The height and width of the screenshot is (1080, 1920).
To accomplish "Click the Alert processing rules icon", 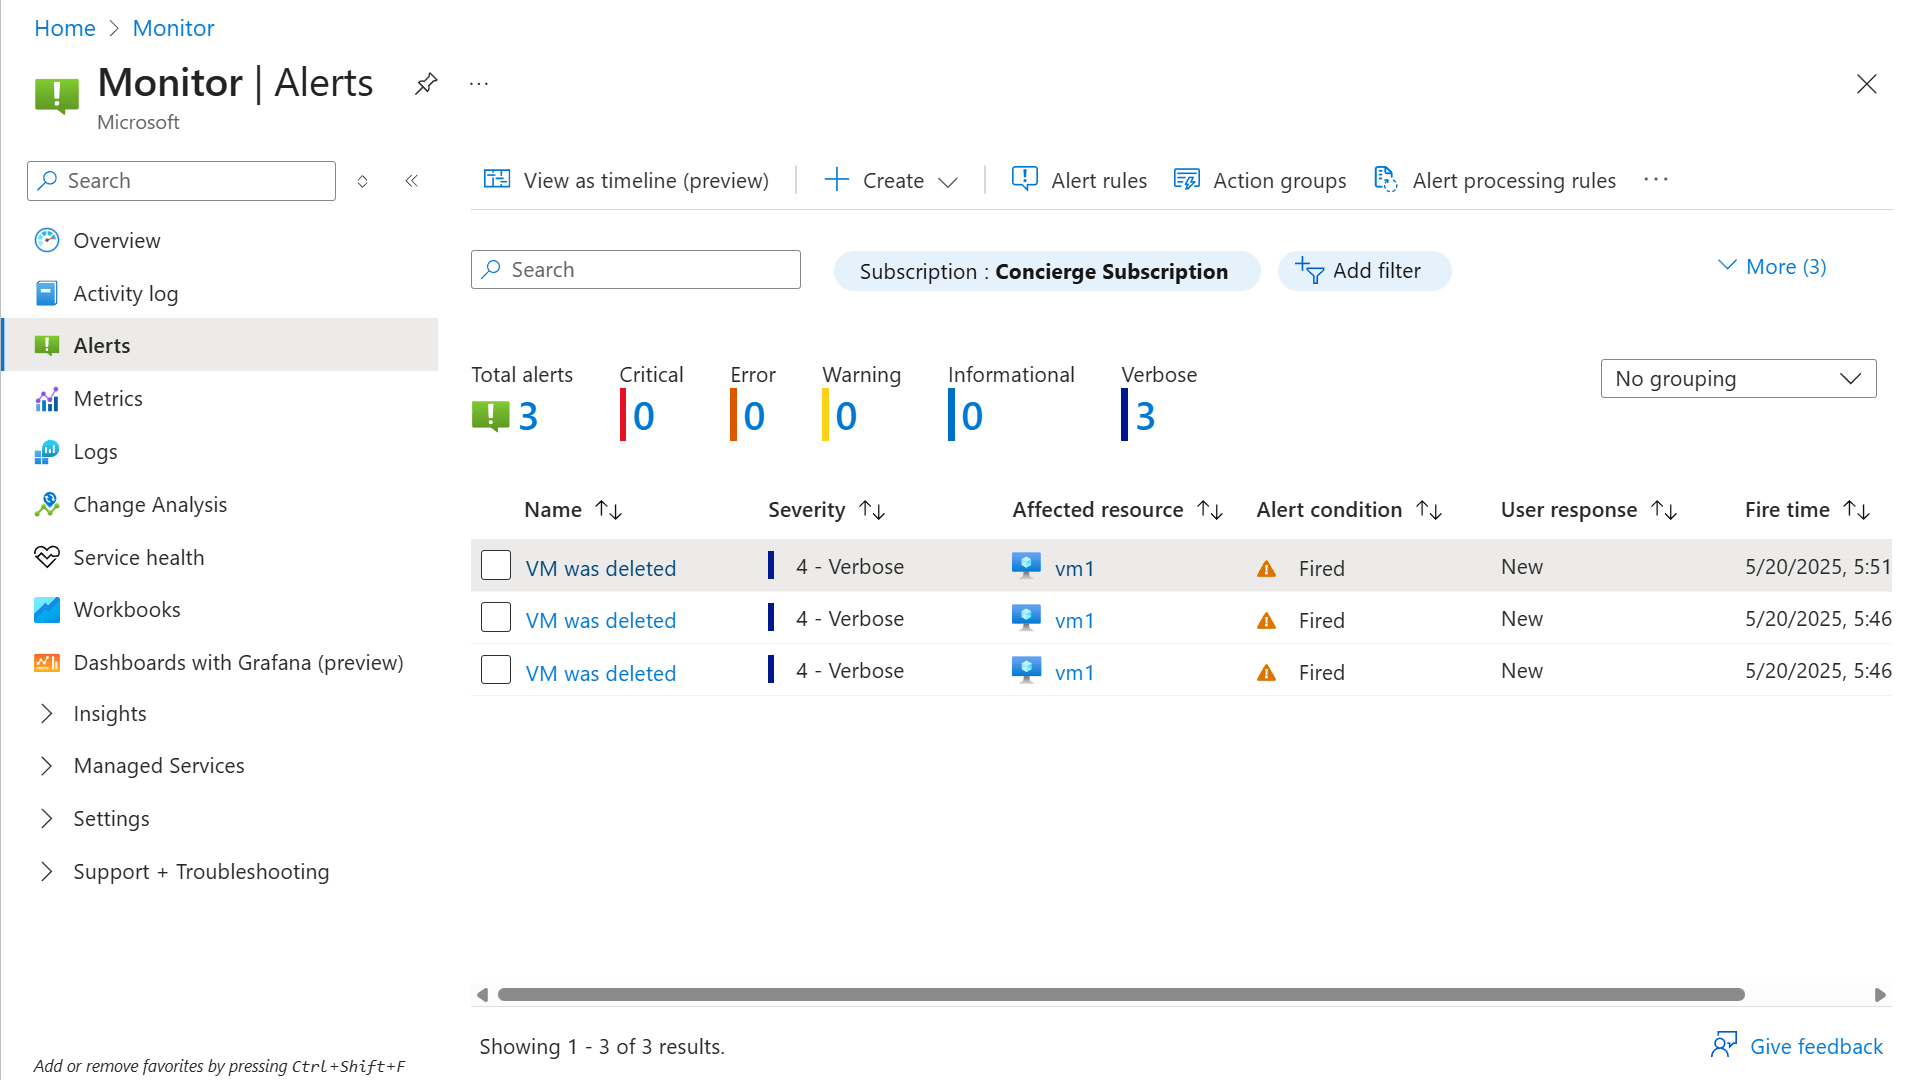I will pos(1386,179).
